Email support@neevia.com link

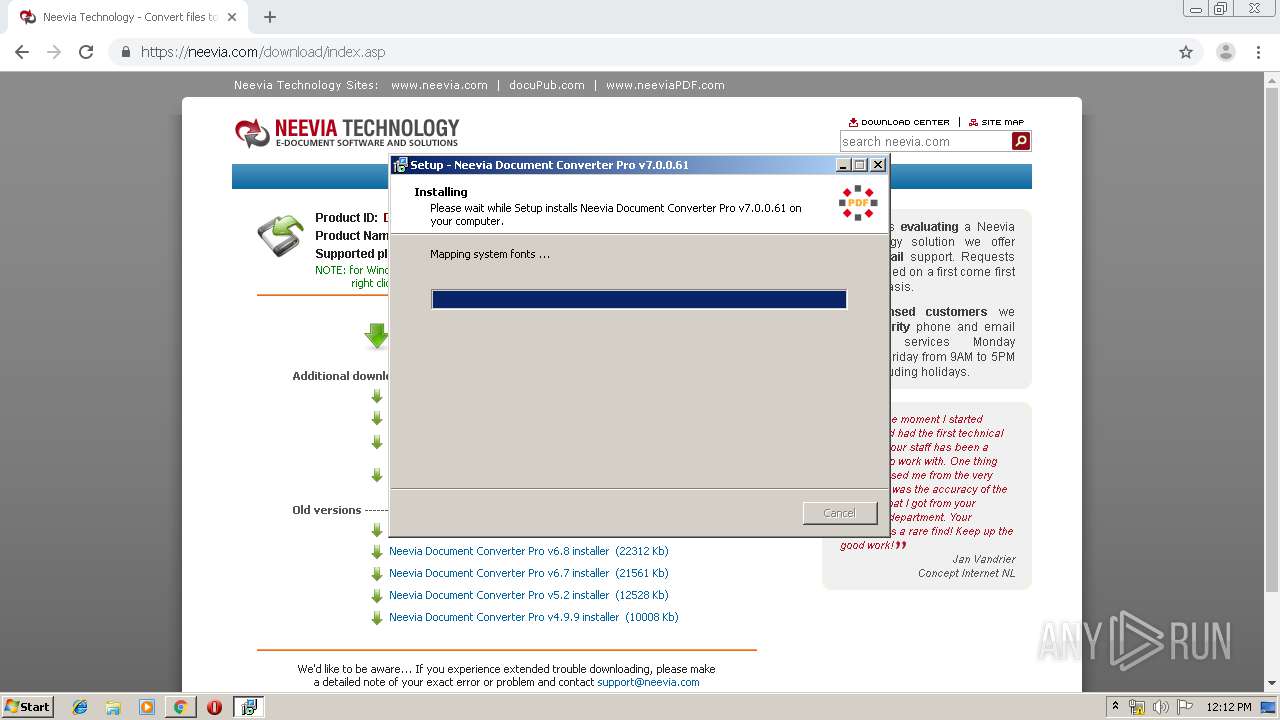pyautogui.click(x=648, y=682)
